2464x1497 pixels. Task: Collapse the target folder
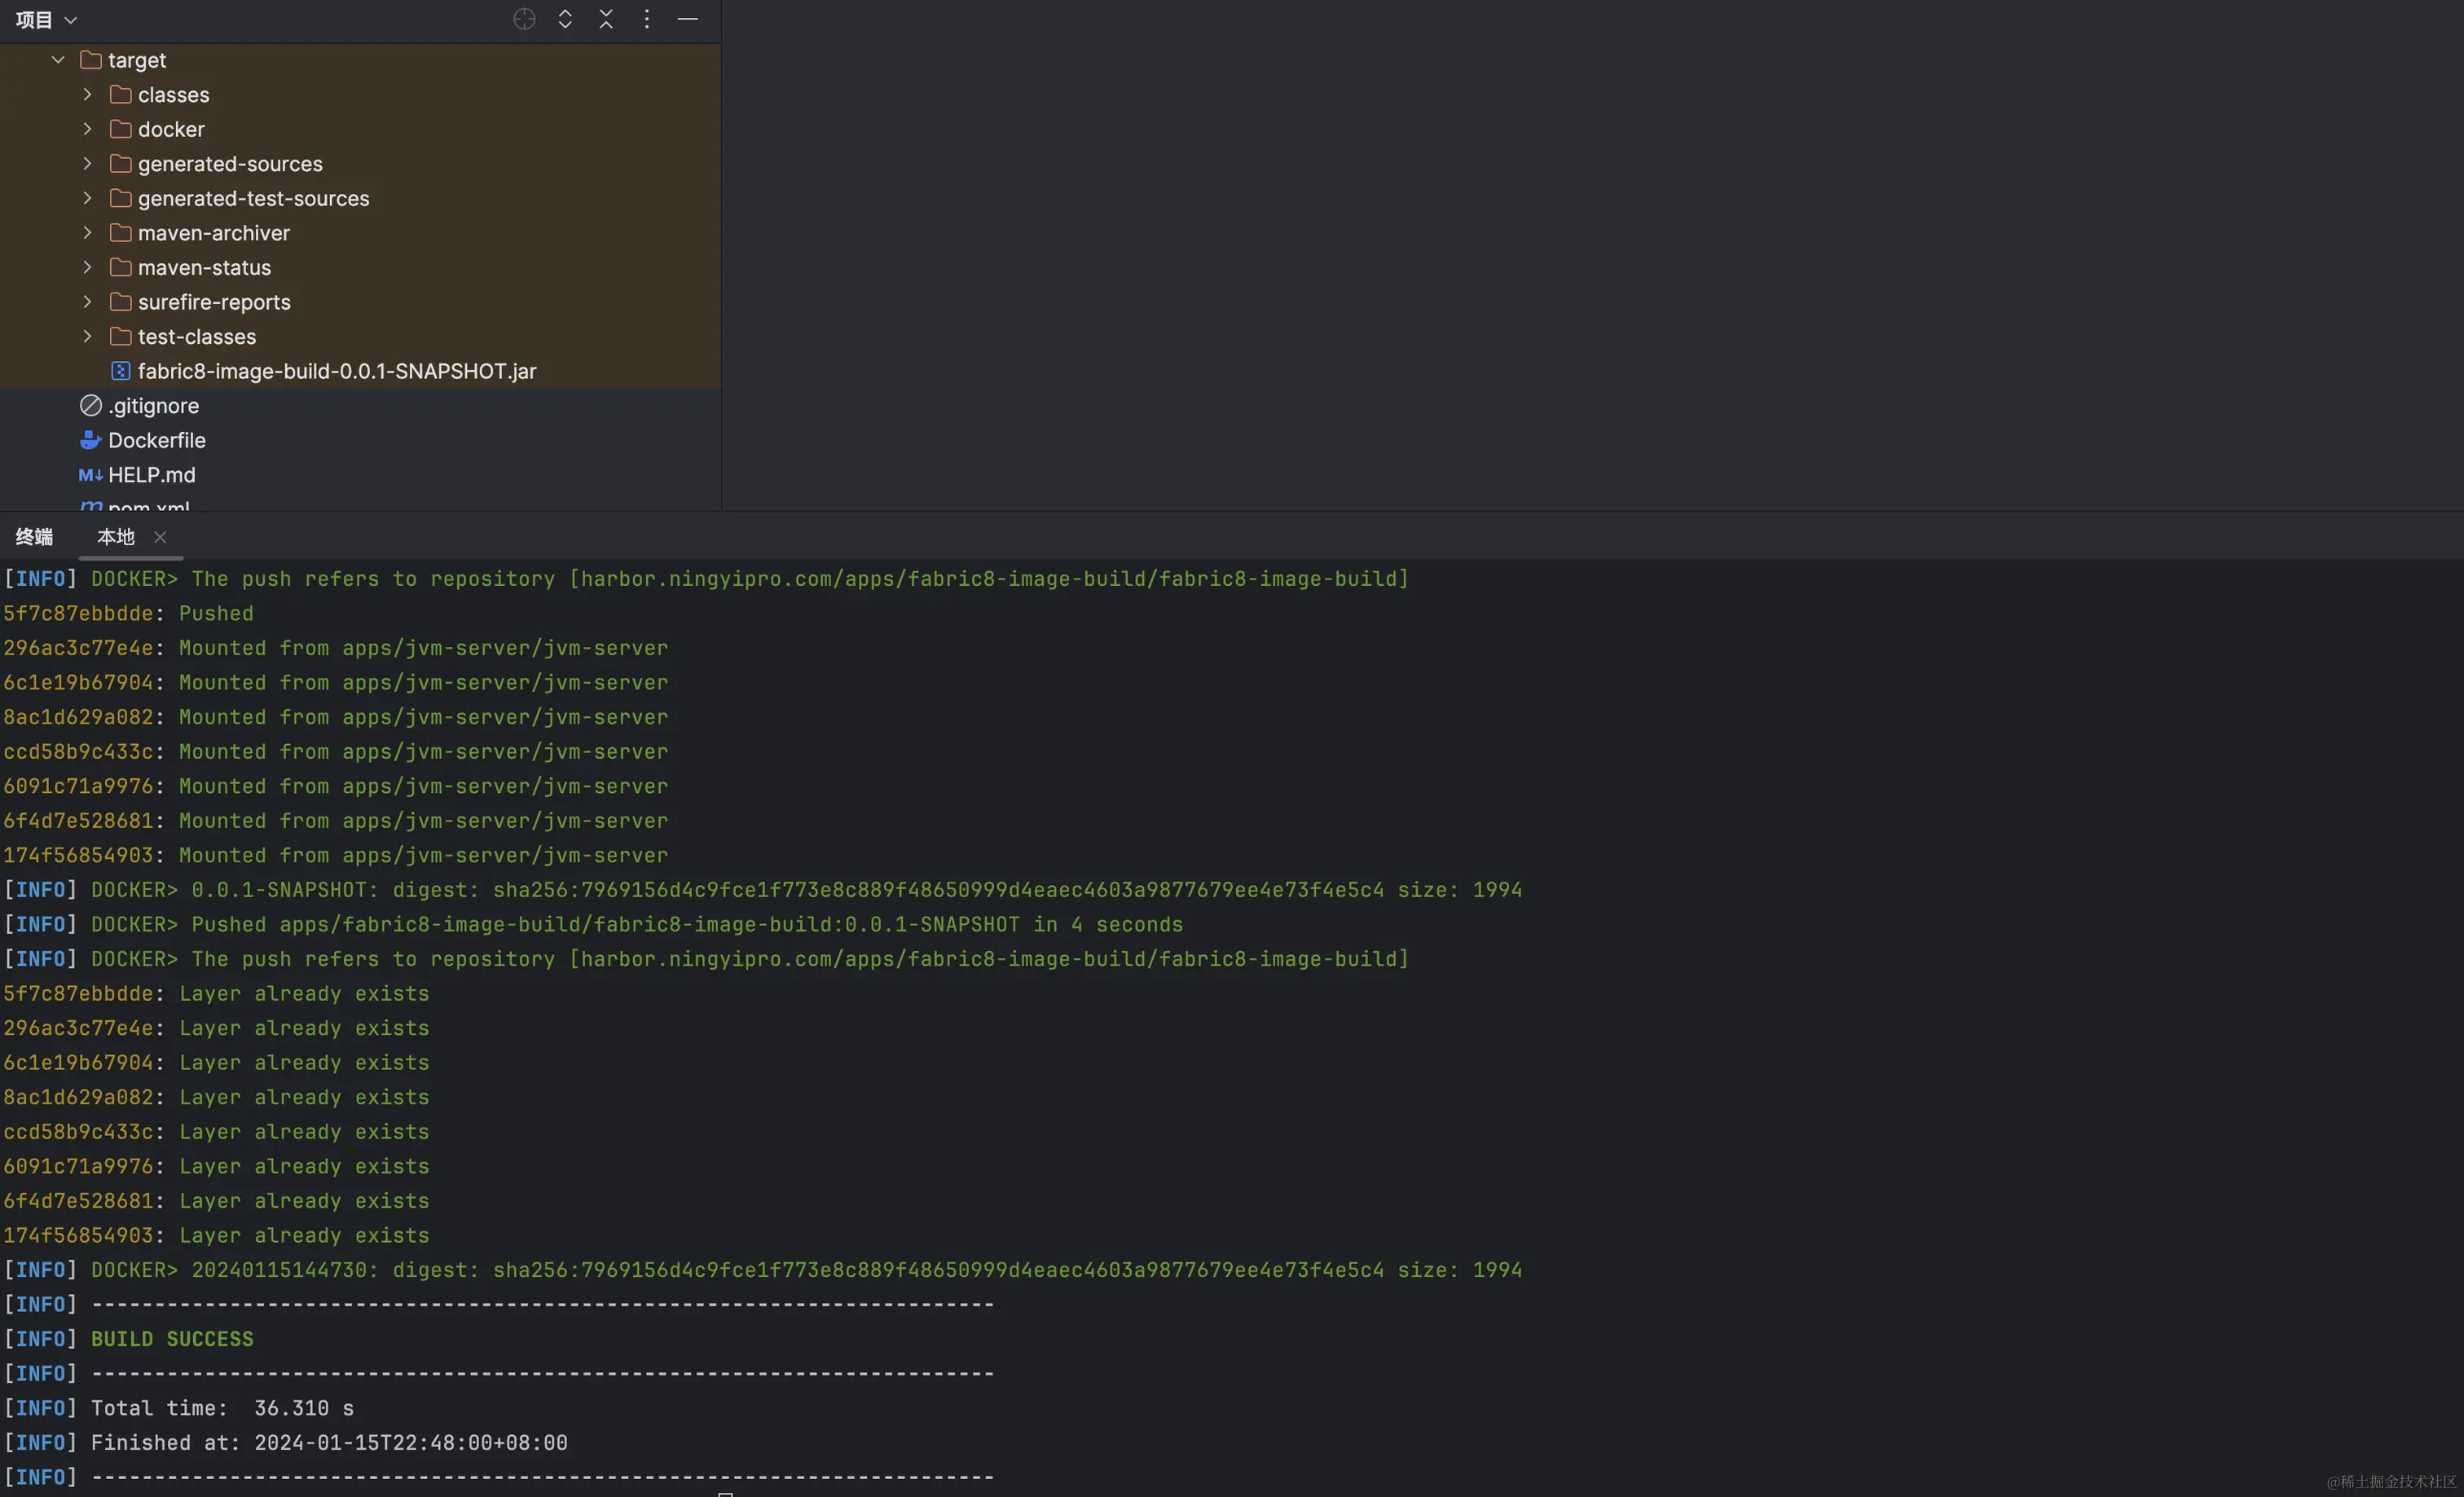[x=58, y=60]
